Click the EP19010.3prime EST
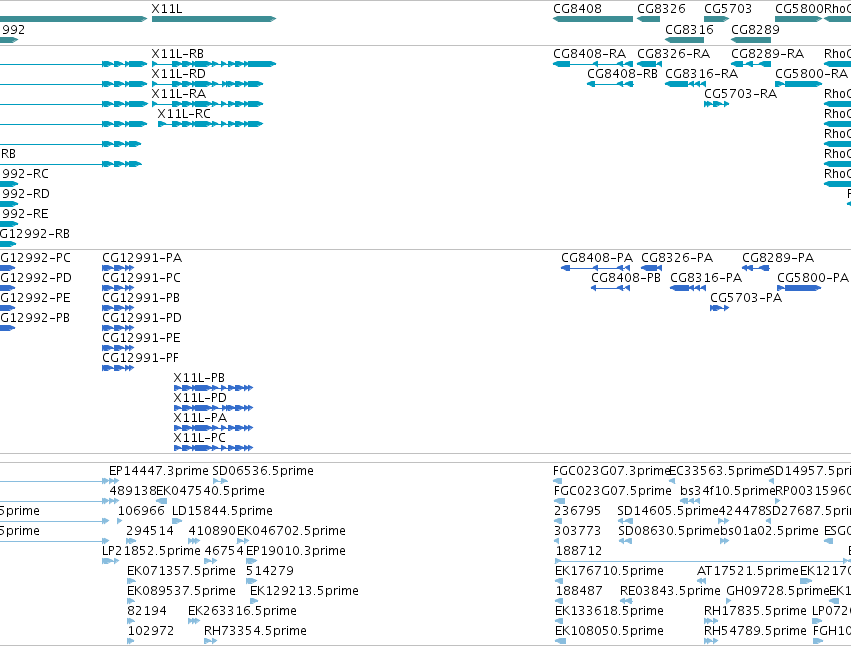851x646 pixels. pos(252,561)
